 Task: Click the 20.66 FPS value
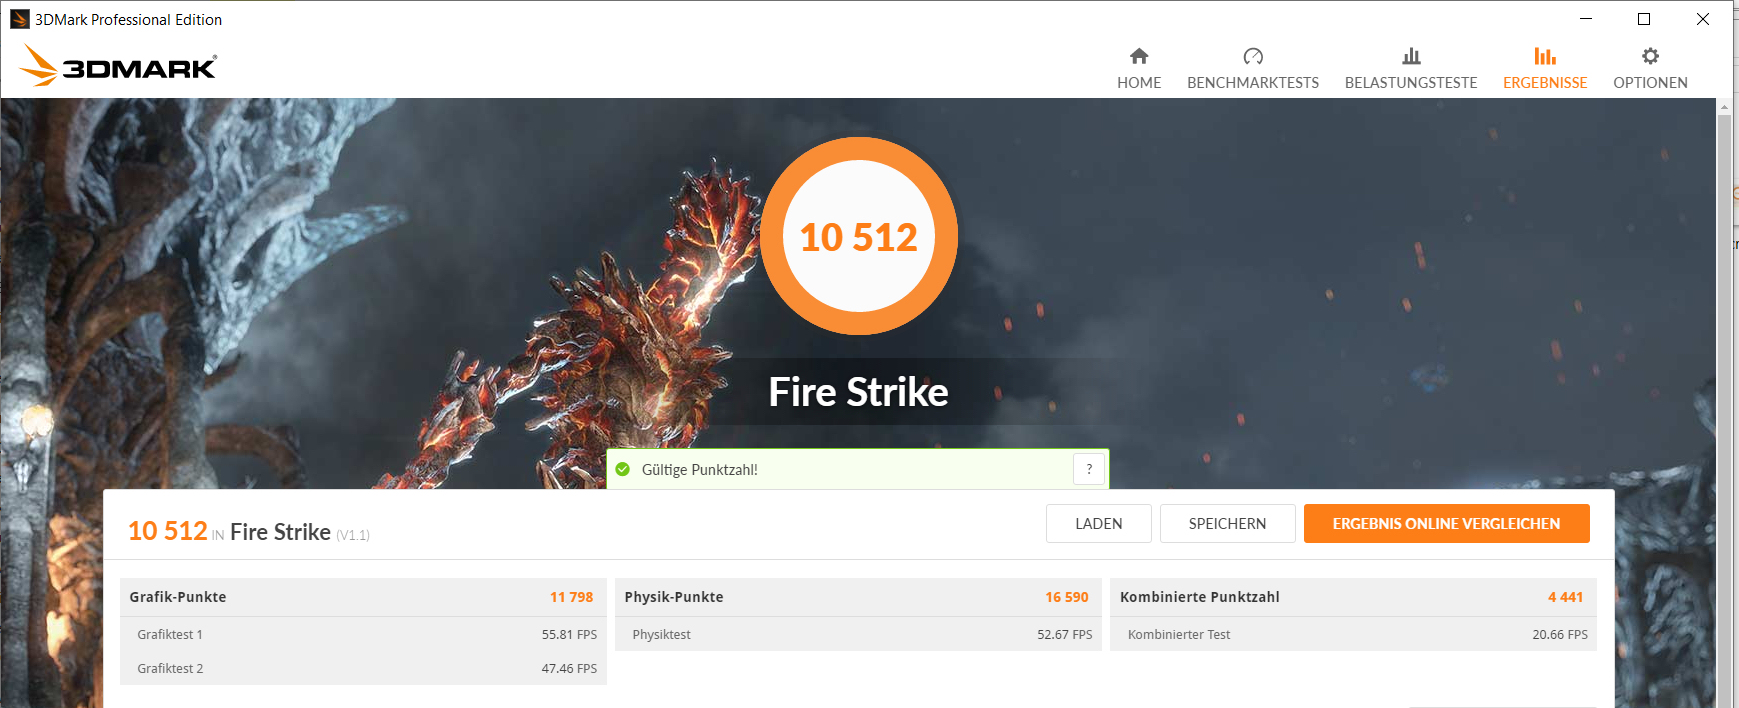click(x=1560, y=634)
